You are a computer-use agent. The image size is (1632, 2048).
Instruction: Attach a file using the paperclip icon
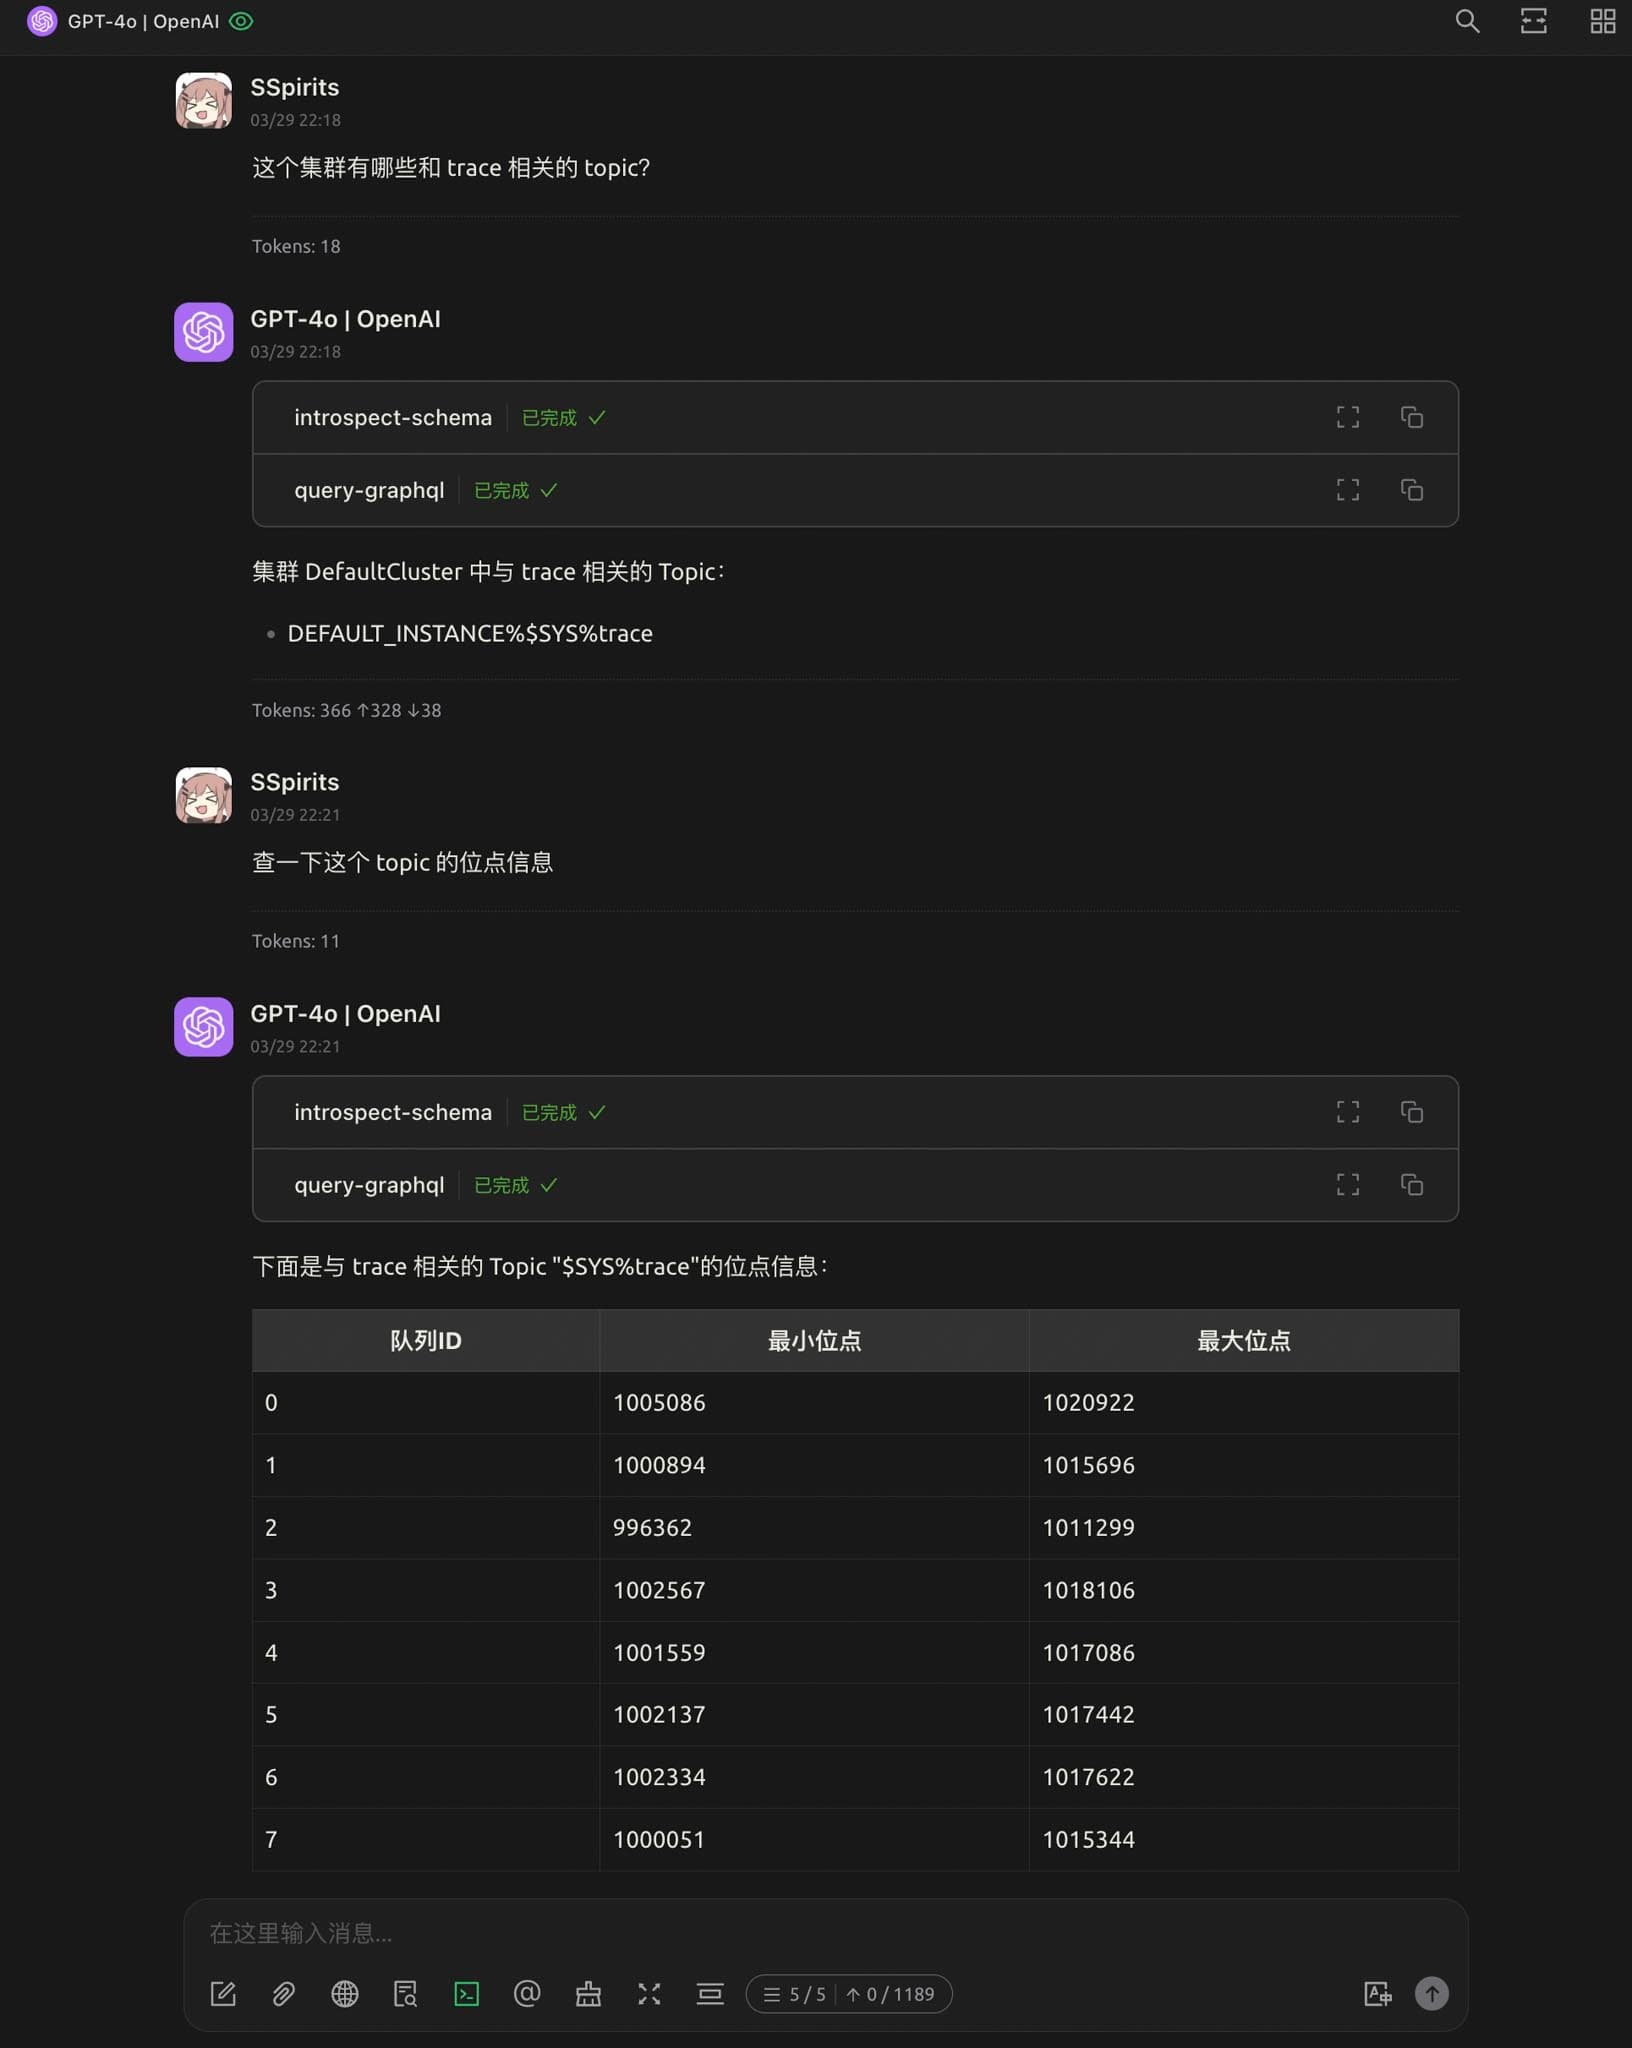pyautogui.click(x=283, y=1994)
